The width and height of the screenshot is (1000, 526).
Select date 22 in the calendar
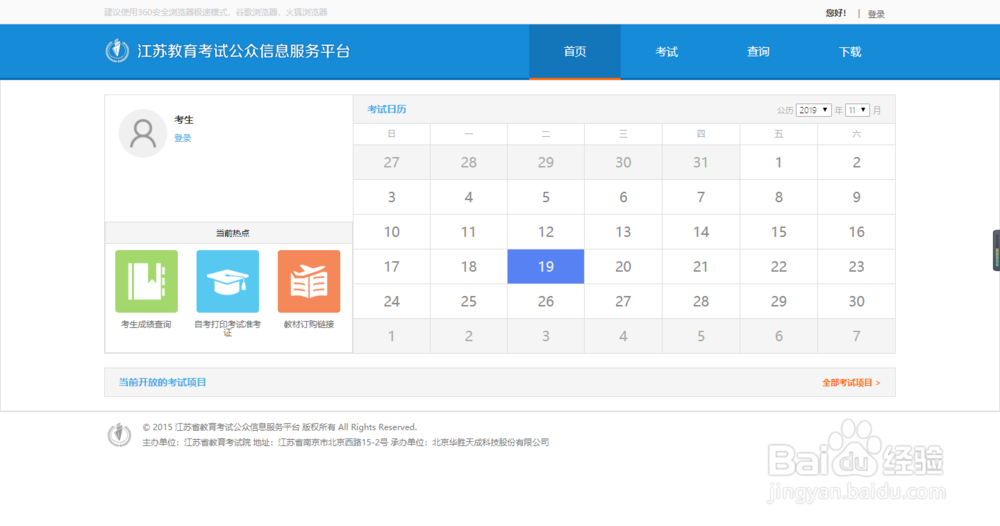click(x=778, y=267)
